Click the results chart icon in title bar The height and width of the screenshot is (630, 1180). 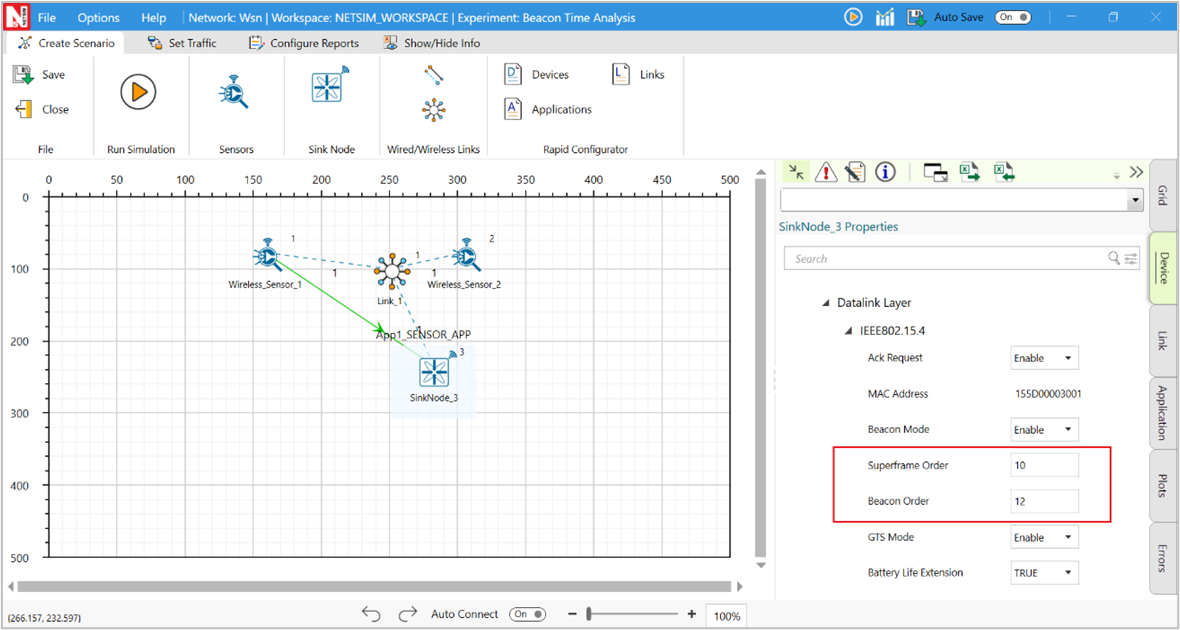pyautogui.click(x=884, y=17)
